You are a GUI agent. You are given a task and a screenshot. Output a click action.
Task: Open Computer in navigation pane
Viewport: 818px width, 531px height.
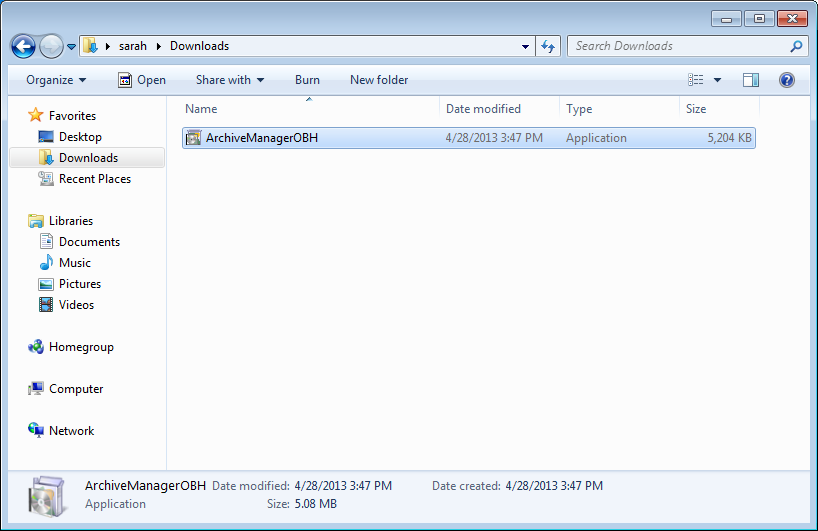[76, 389]
